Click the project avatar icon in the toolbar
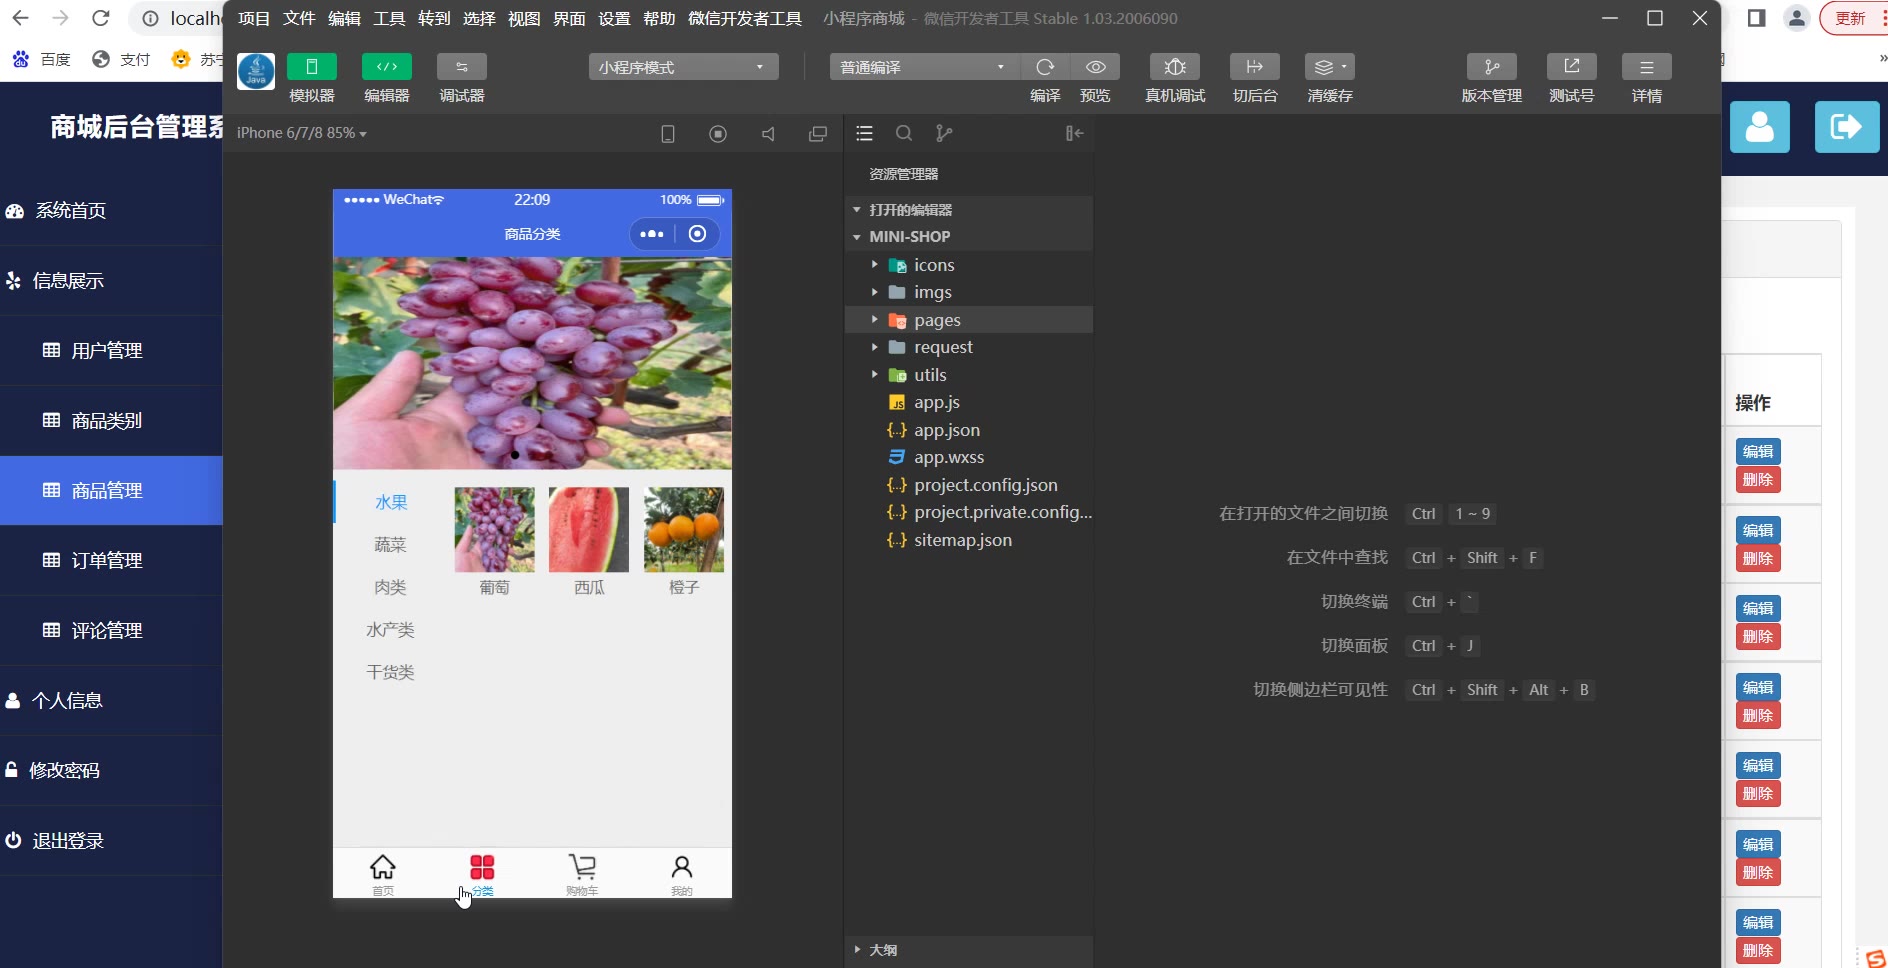Screen dimensions: 1888x968 tap(256, 72)
